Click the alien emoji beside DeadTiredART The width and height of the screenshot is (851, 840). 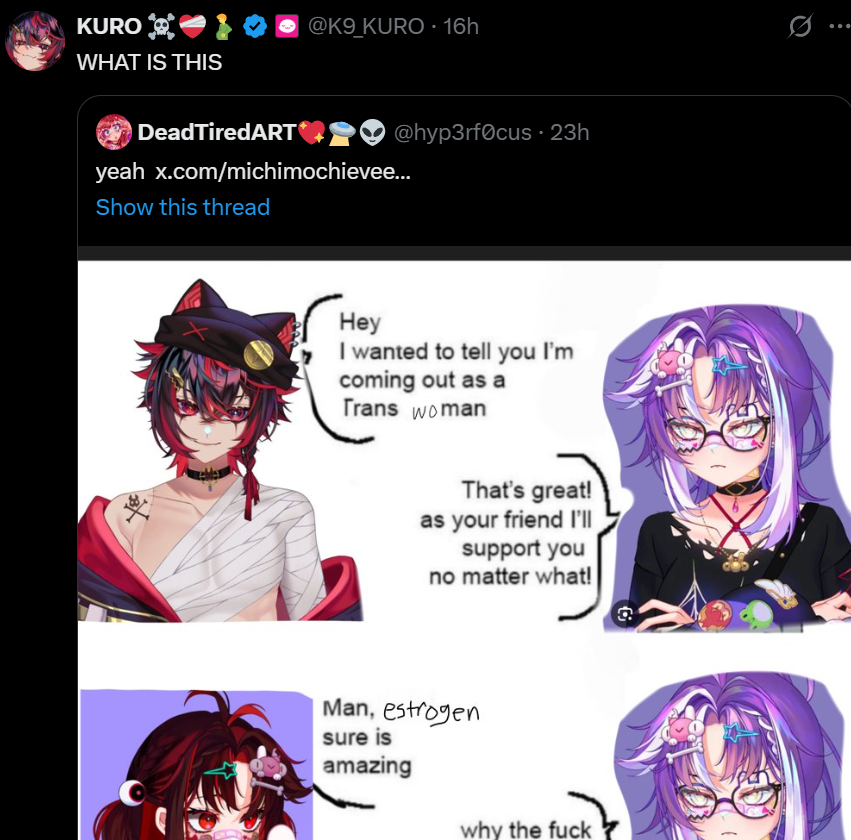(x=372, y=132)
